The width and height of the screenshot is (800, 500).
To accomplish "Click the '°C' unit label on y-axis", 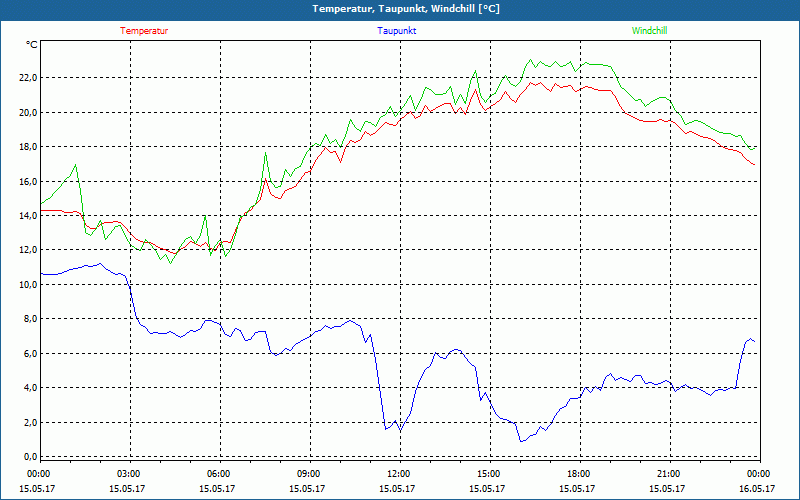I will point(32,45).
